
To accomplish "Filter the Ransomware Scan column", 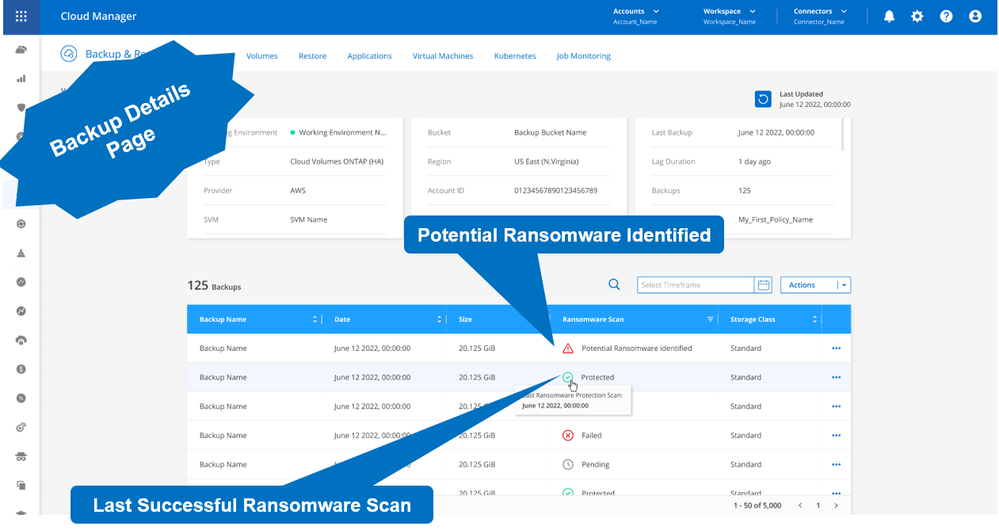I will point(710,319).
